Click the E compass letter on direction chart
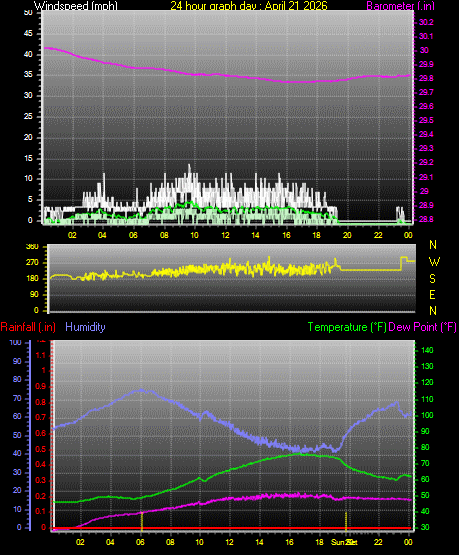 (432, 294)
